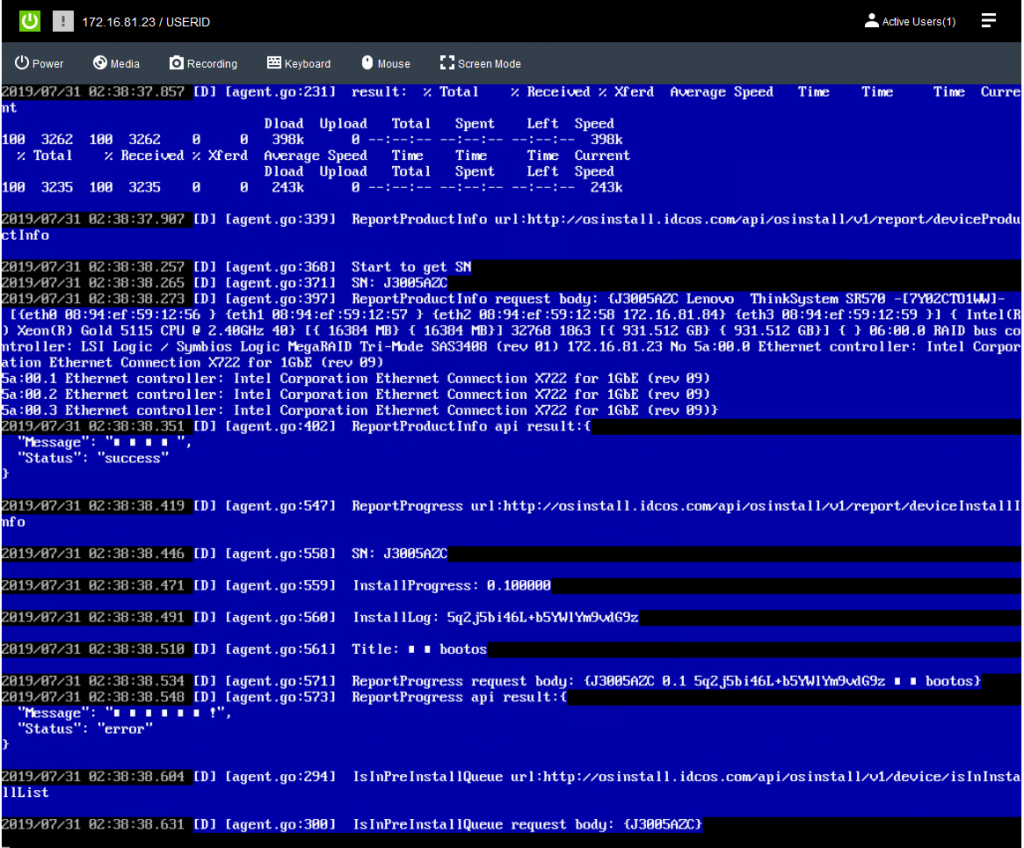Screen dimensions: 1024x848
Task: Click the exclamation warning icon in title bar
Action: [62, 20]
